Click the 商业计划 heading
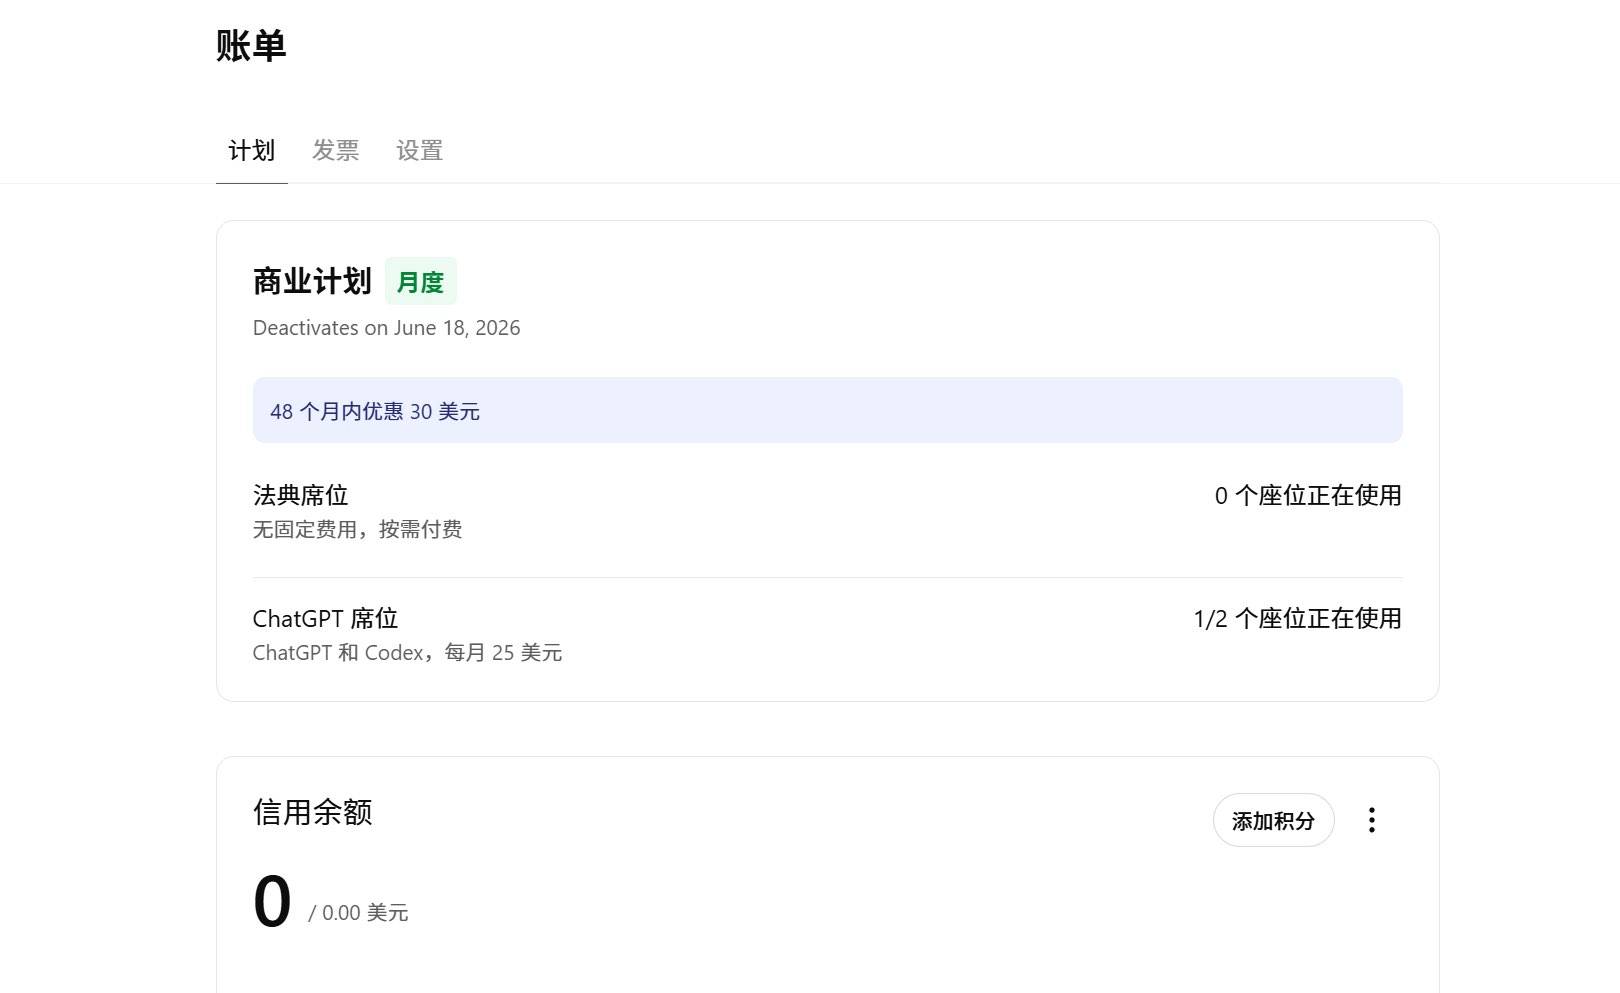The height and width of the screenshot is (993, 1620). pyautogui.click(x=312, y=281)
